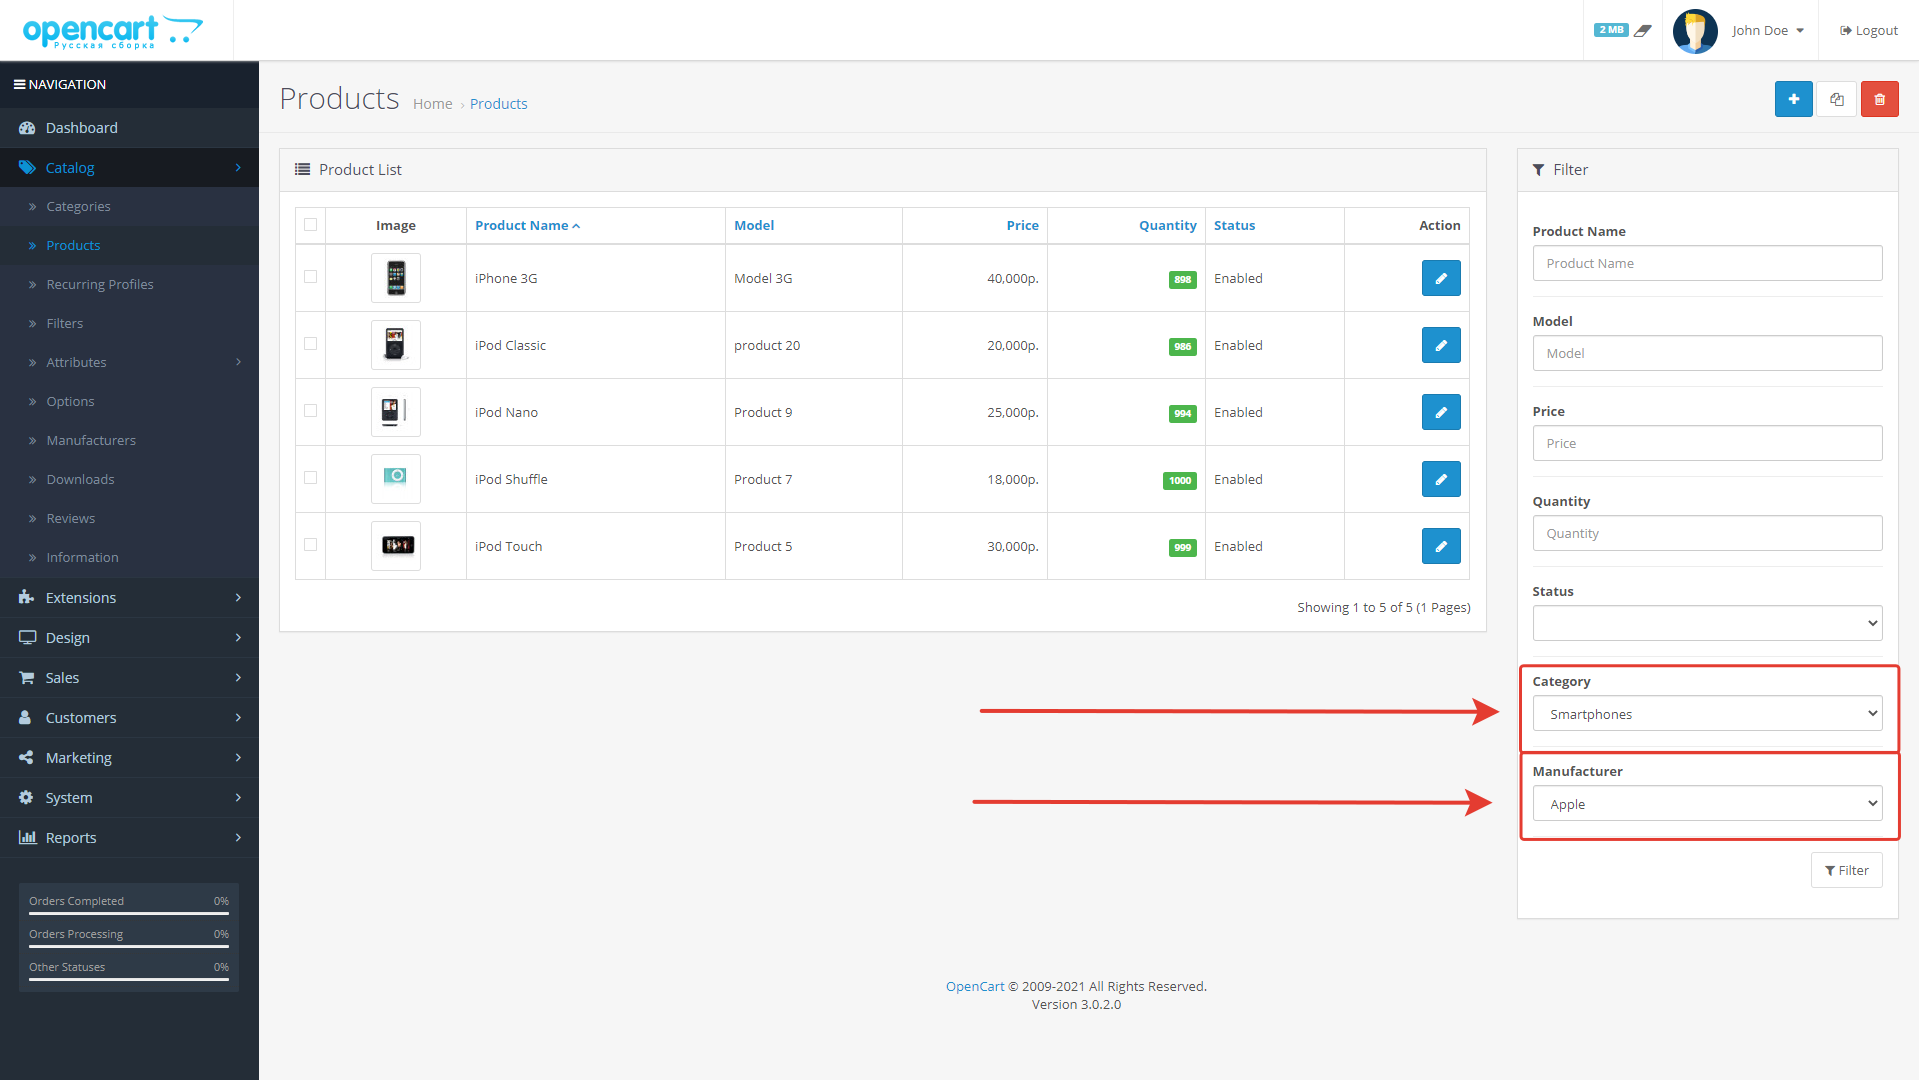The height and width of the screenshot is (1080, 1920).
Task: Click the red delete trash button
Action: [1879, 99]
